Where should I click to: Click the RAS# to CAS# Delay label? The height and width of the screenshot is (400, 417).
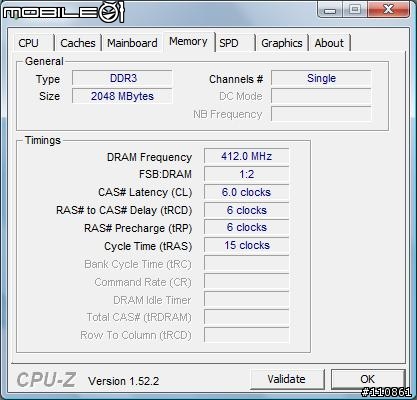(x=124, y=210)
